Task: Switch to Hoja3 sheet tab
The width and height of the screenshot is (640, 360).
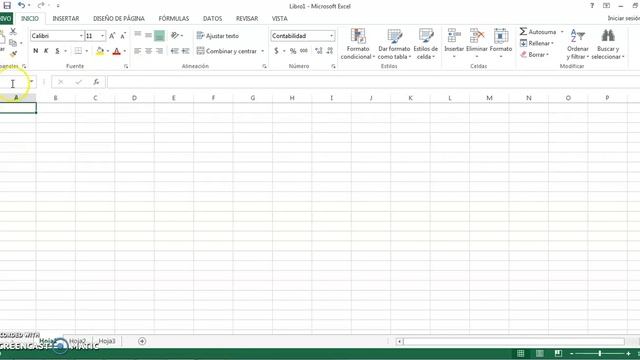Action: [x=107, y=341]
